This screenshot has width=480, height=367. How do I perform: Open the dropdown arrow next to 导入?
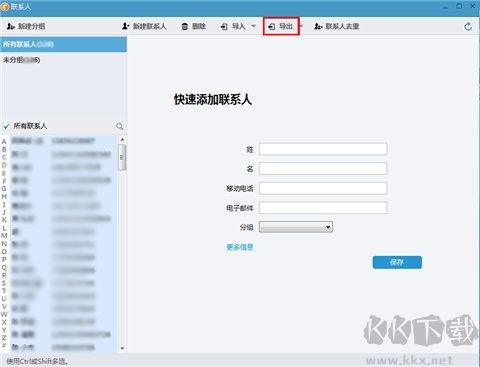click(x=253, y=26)
